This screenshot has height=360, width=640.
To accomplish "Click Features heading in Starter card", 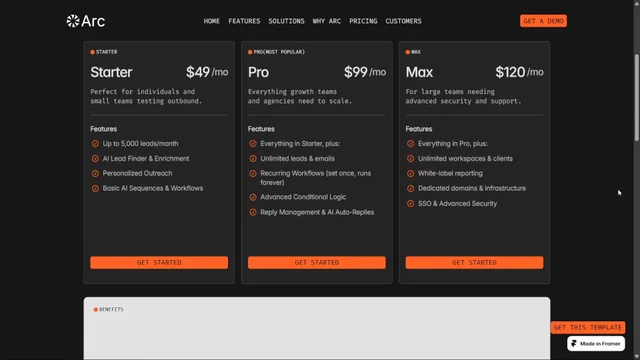I will pos(104,129).
